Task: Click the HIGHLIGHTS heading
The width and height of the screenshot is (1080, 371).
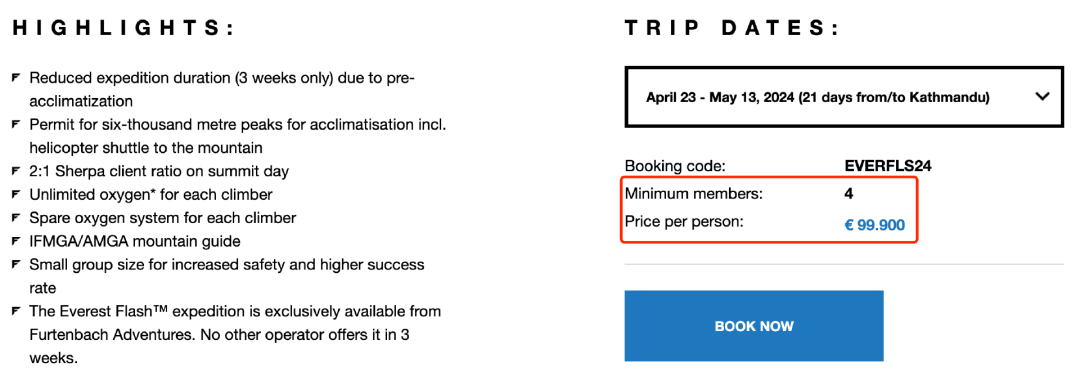Action: coord(124,29)
